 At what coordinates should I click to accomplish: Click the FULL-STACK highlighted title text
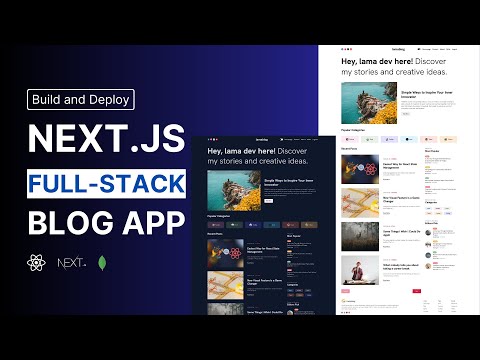106,184
